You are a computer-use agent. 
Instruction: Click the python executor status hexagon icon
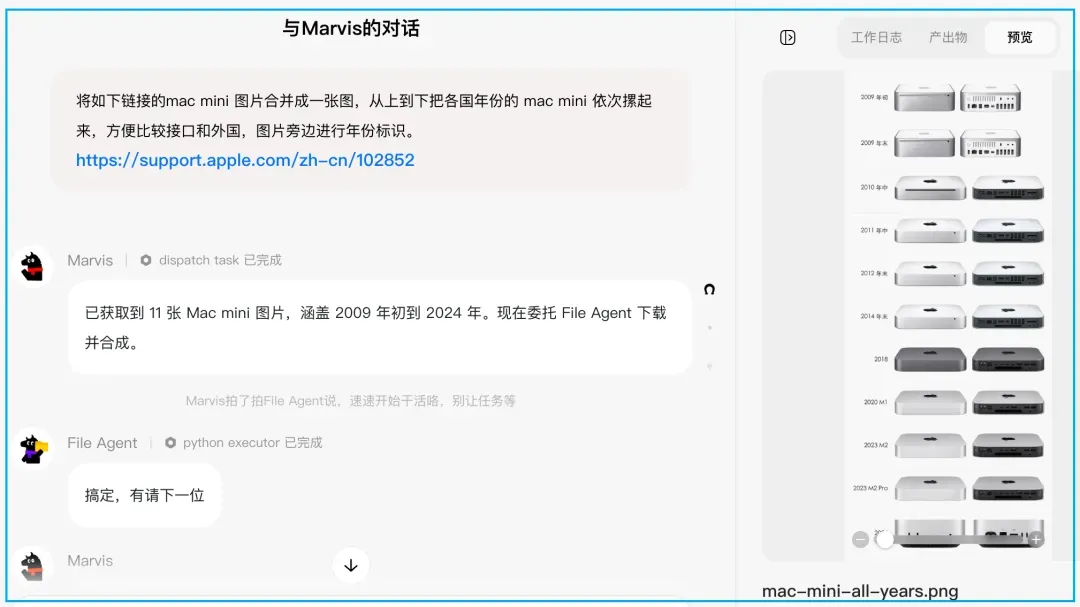170,443
